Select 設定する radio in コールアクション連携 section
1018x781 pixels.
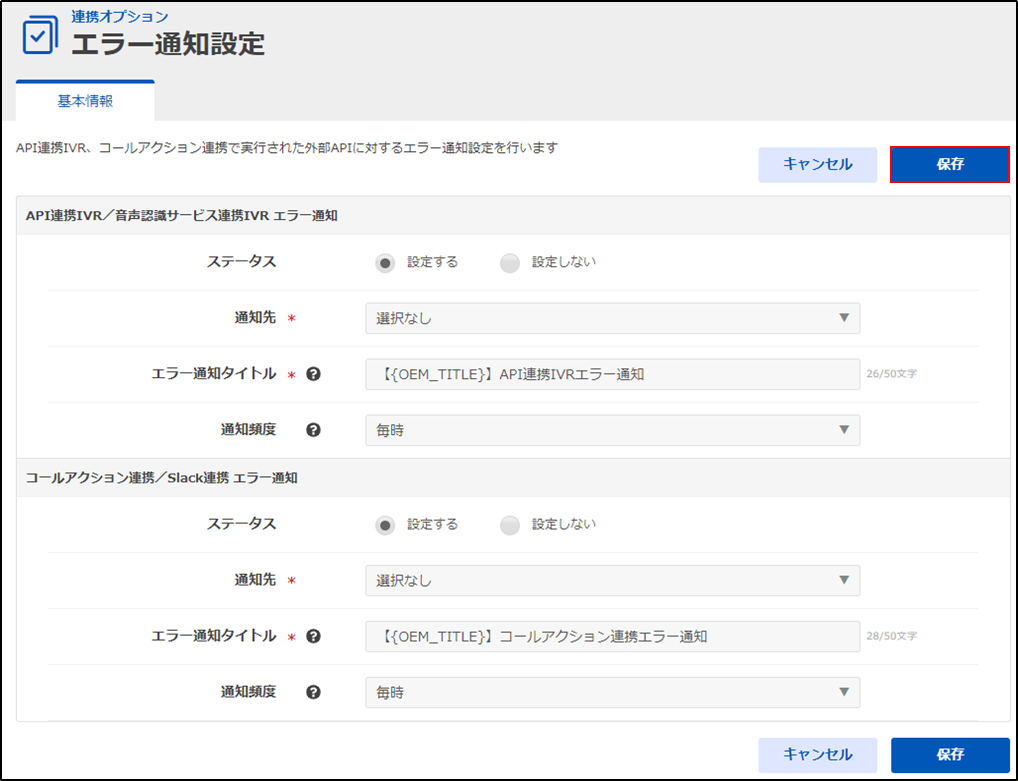(385, 525)
